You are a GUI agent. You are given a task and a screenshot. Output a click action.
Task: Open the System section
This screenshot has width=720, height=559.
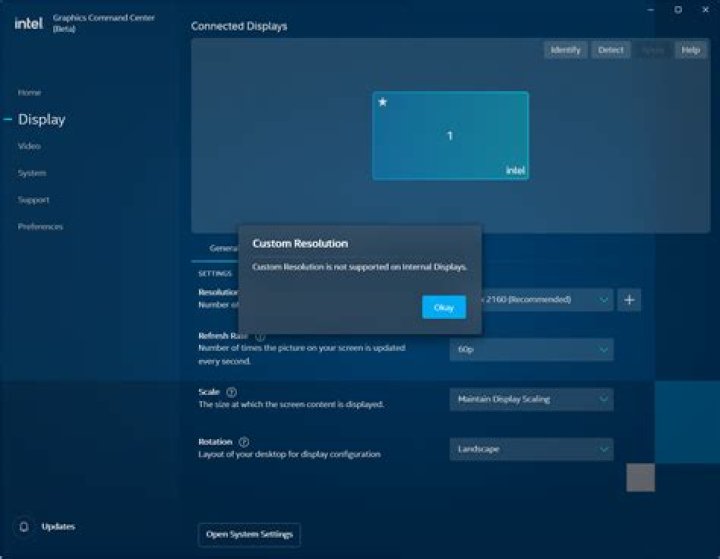32,173
